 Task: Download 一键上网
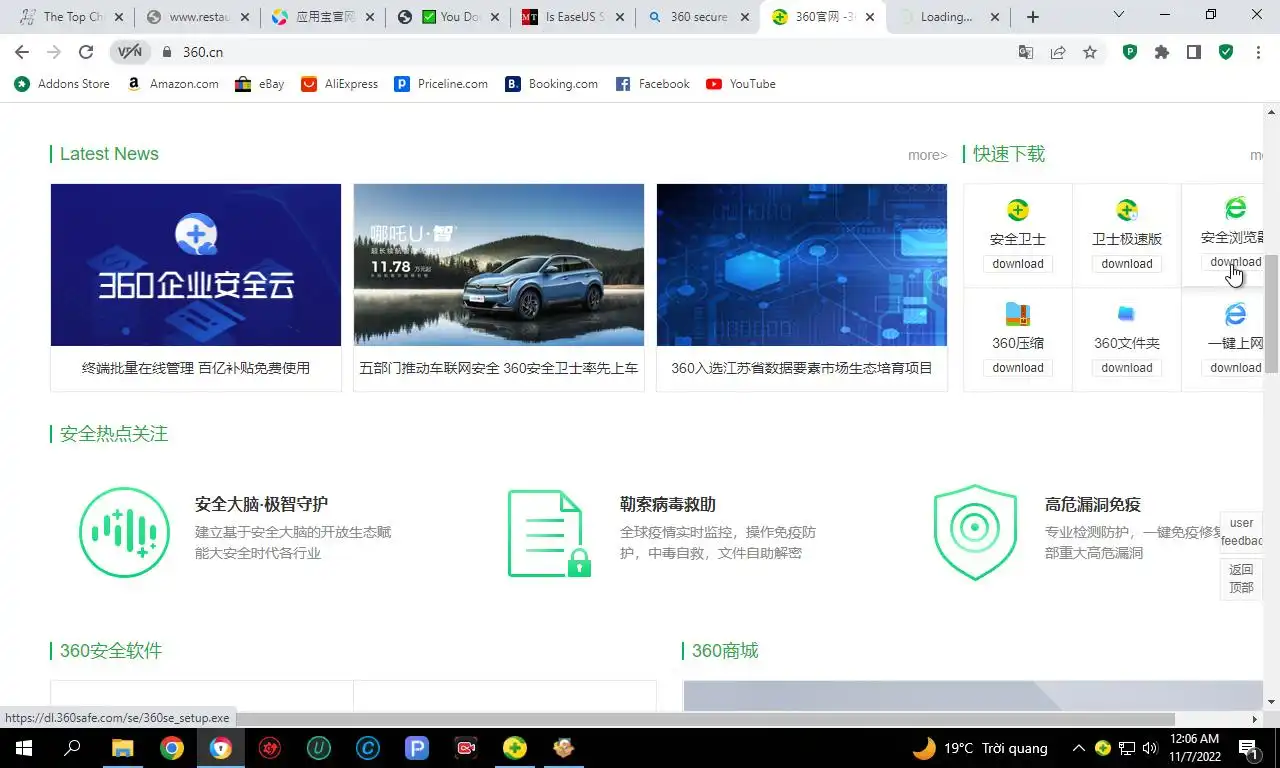click(1234, 368)
